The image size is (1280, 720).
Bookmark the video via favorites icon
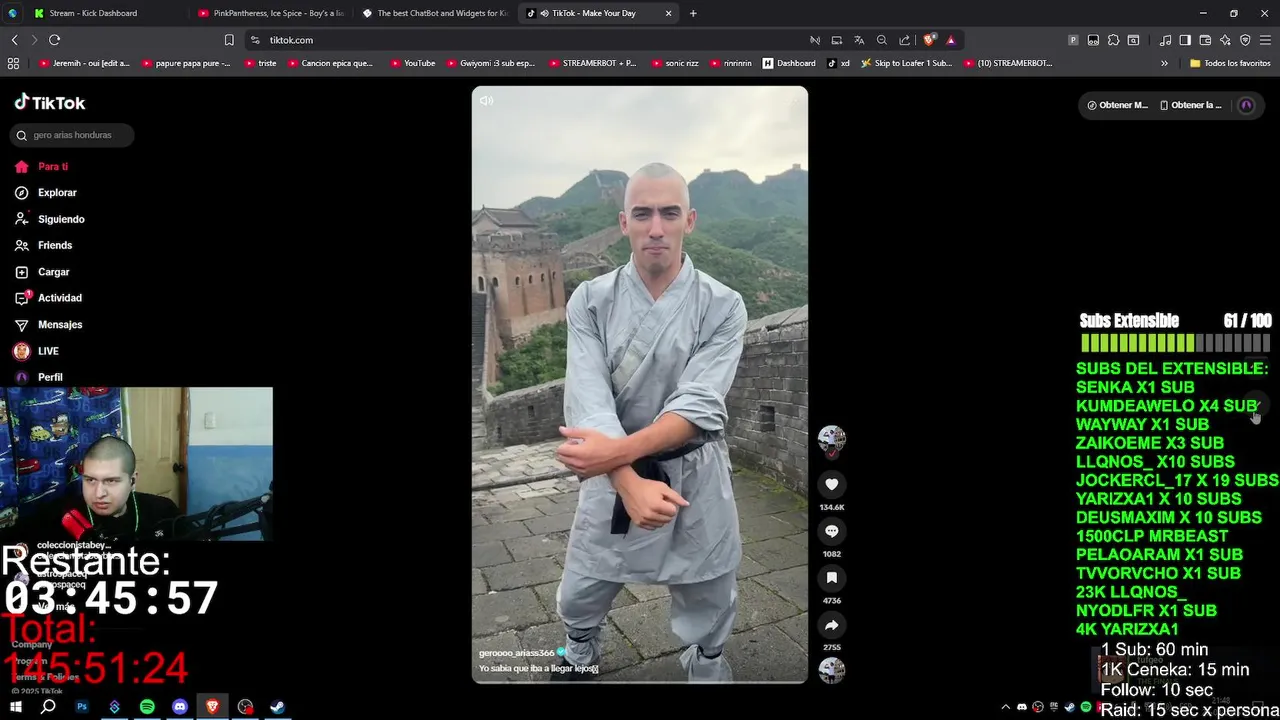(x=831, y=578)
